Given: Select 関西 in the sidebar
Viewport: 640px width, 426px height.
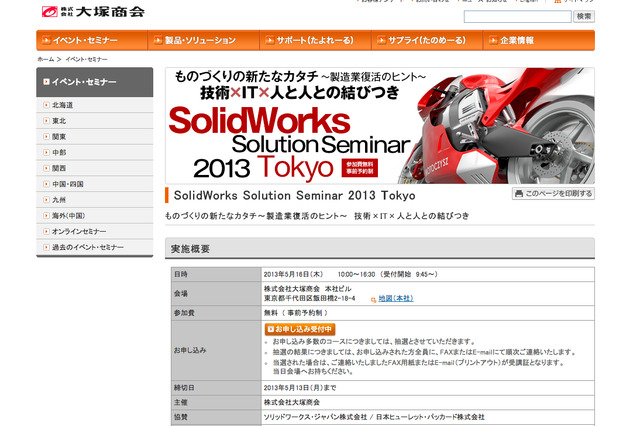Looking at the screenshot, I should [95, 168].
